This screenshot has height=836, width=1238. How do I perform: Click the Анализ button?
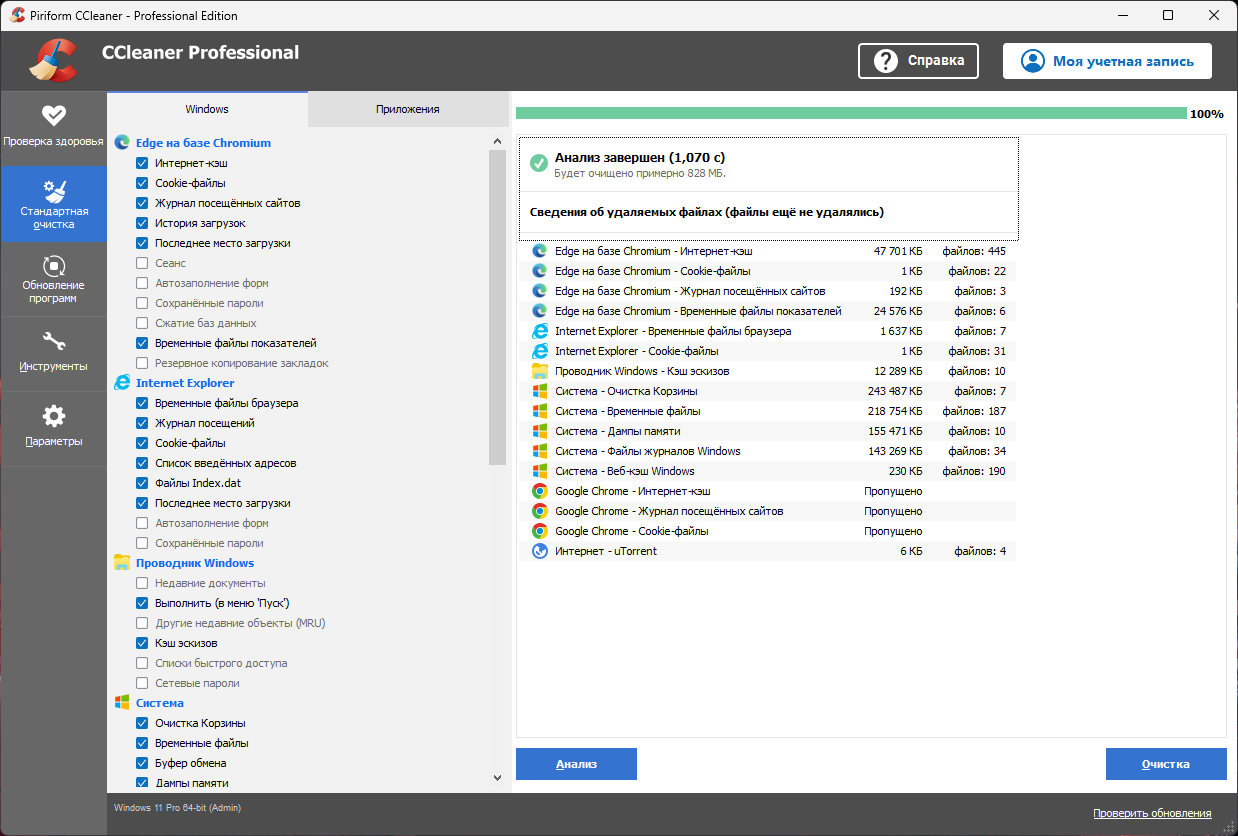pyautogui.click(x=576, y=764)
